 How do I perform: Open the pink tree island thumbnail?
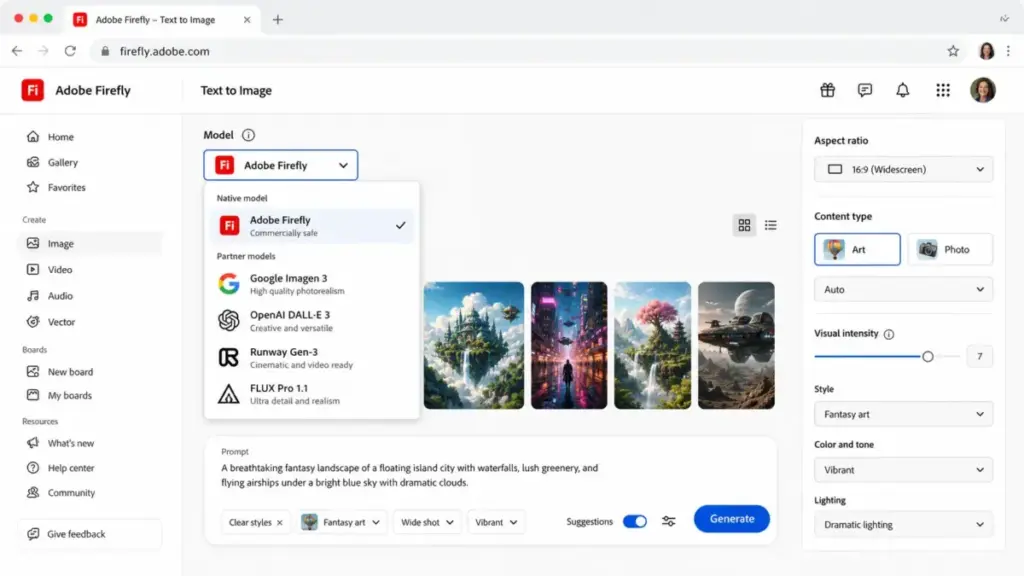tap(652, 345)
